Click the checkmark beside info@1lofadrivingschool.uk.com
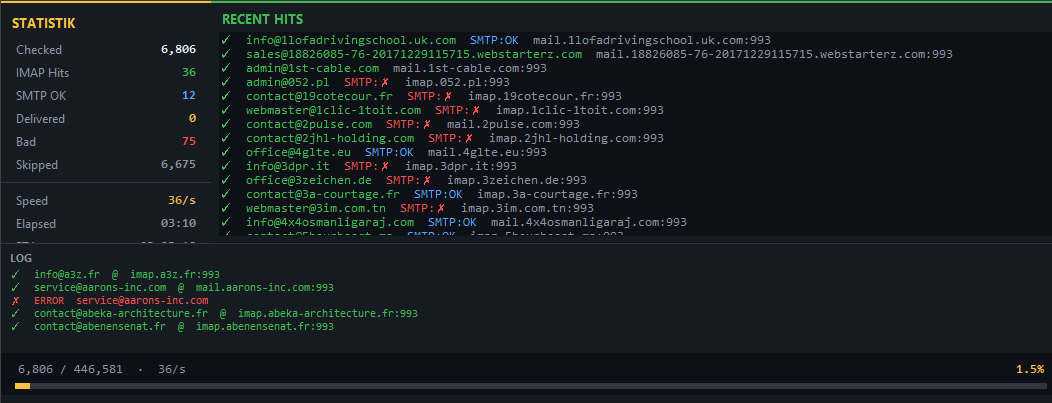 [x=226, y=40]
